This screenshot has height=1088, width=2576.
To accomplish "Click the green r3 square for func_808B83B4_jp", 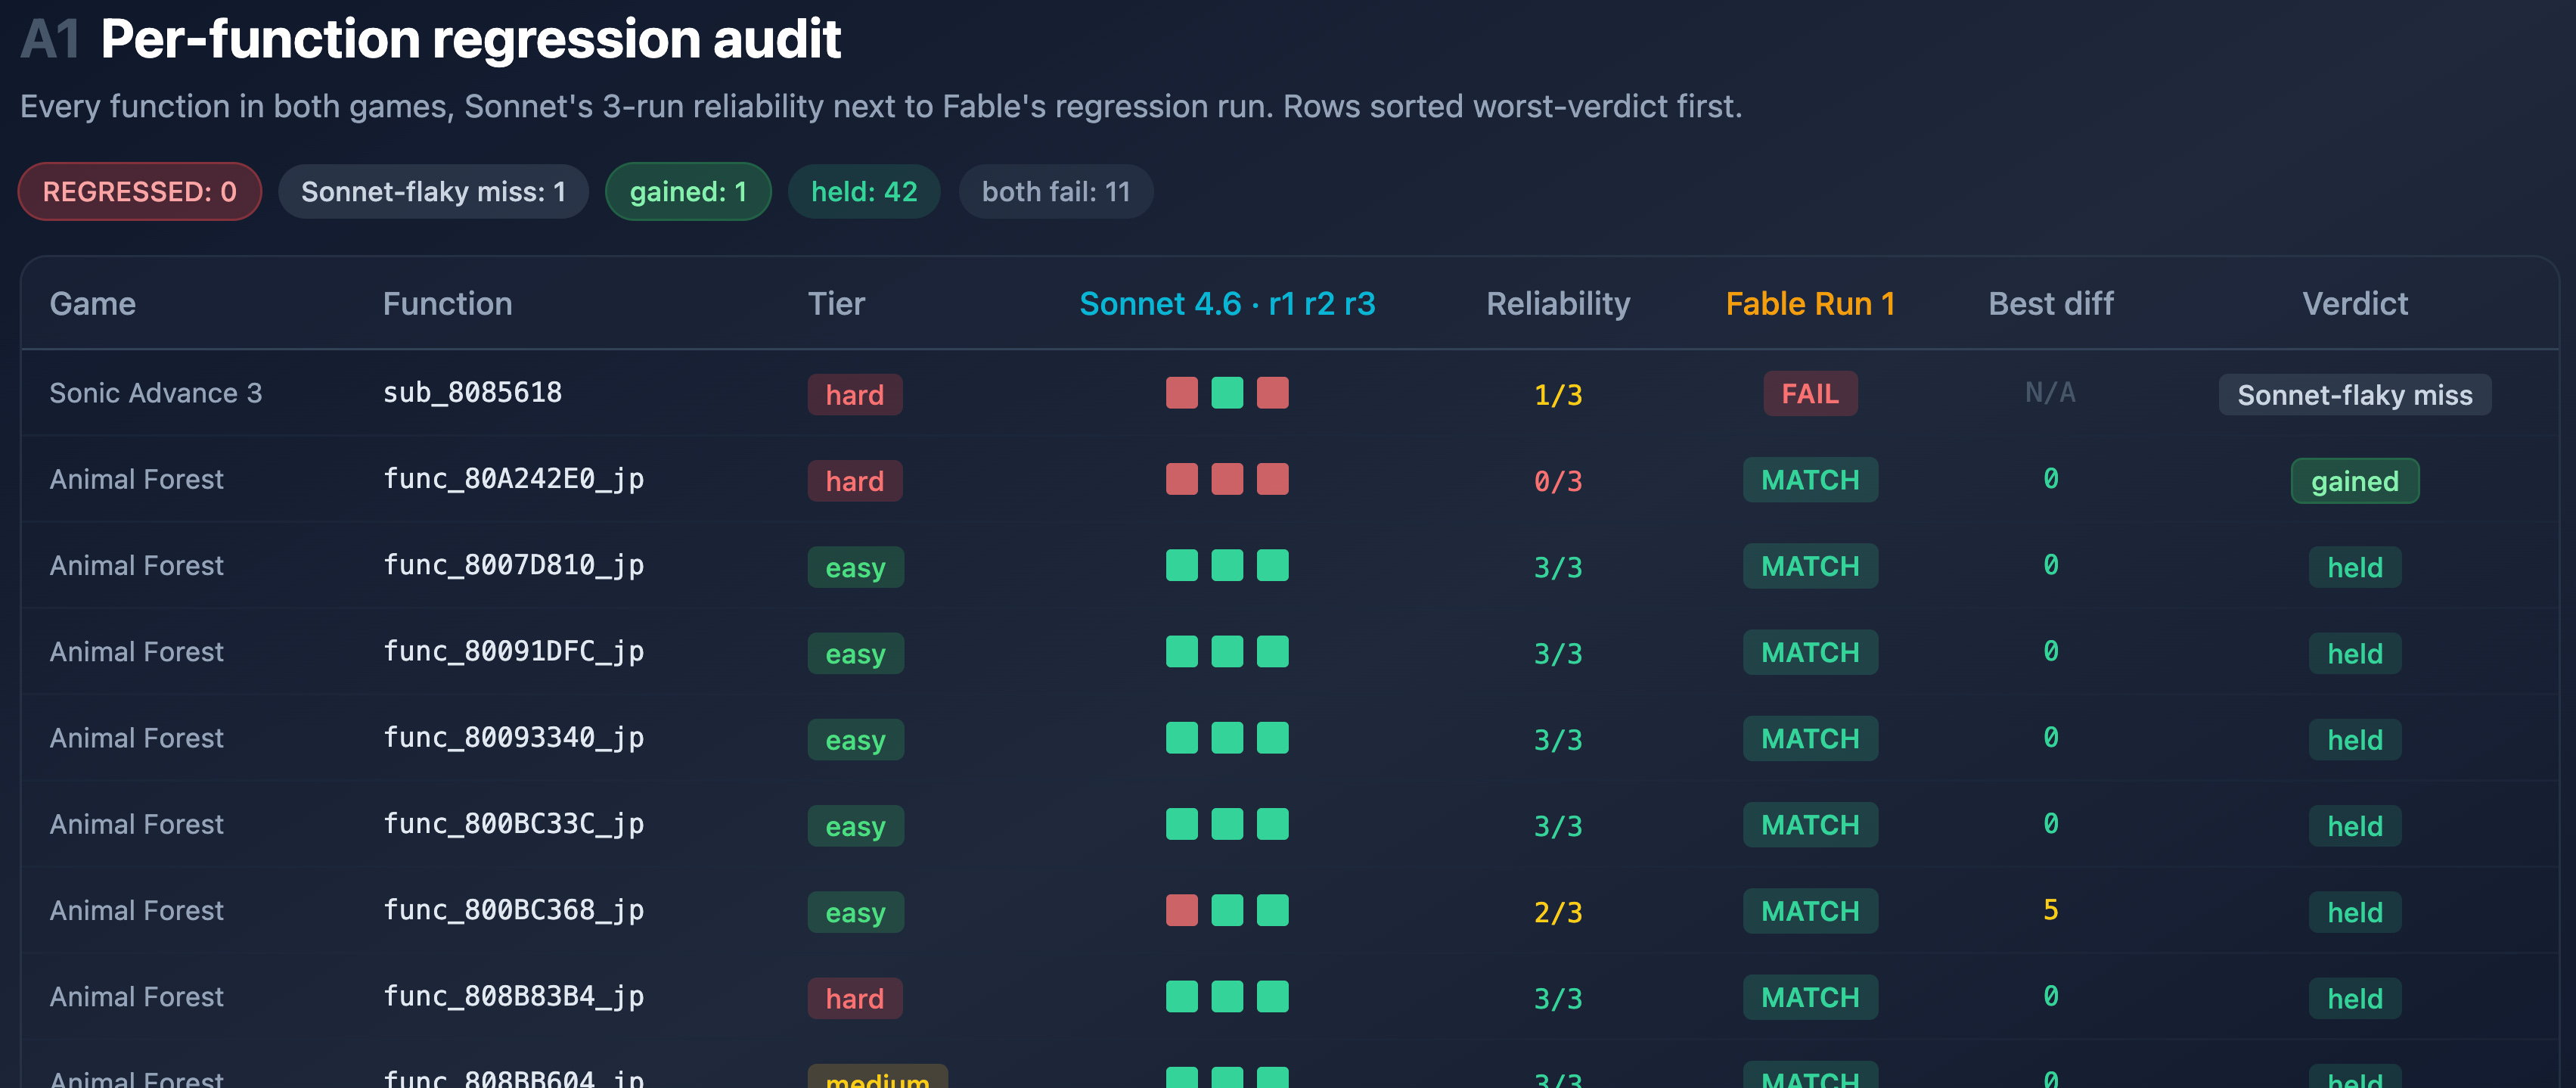I will (1273, 996).
